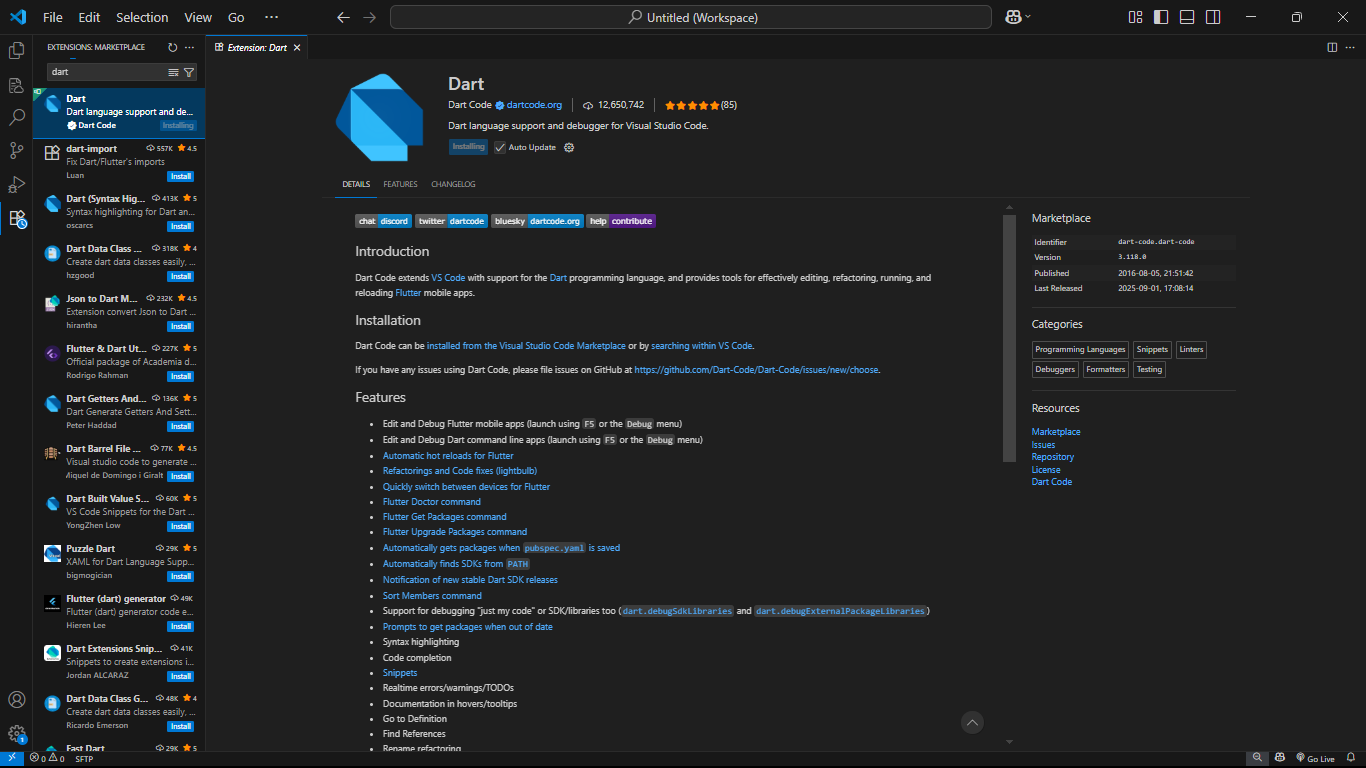1366x768 pixels.
Task: Expand the Copilot chevron in title bar
Action: [x=1028, y=17]
